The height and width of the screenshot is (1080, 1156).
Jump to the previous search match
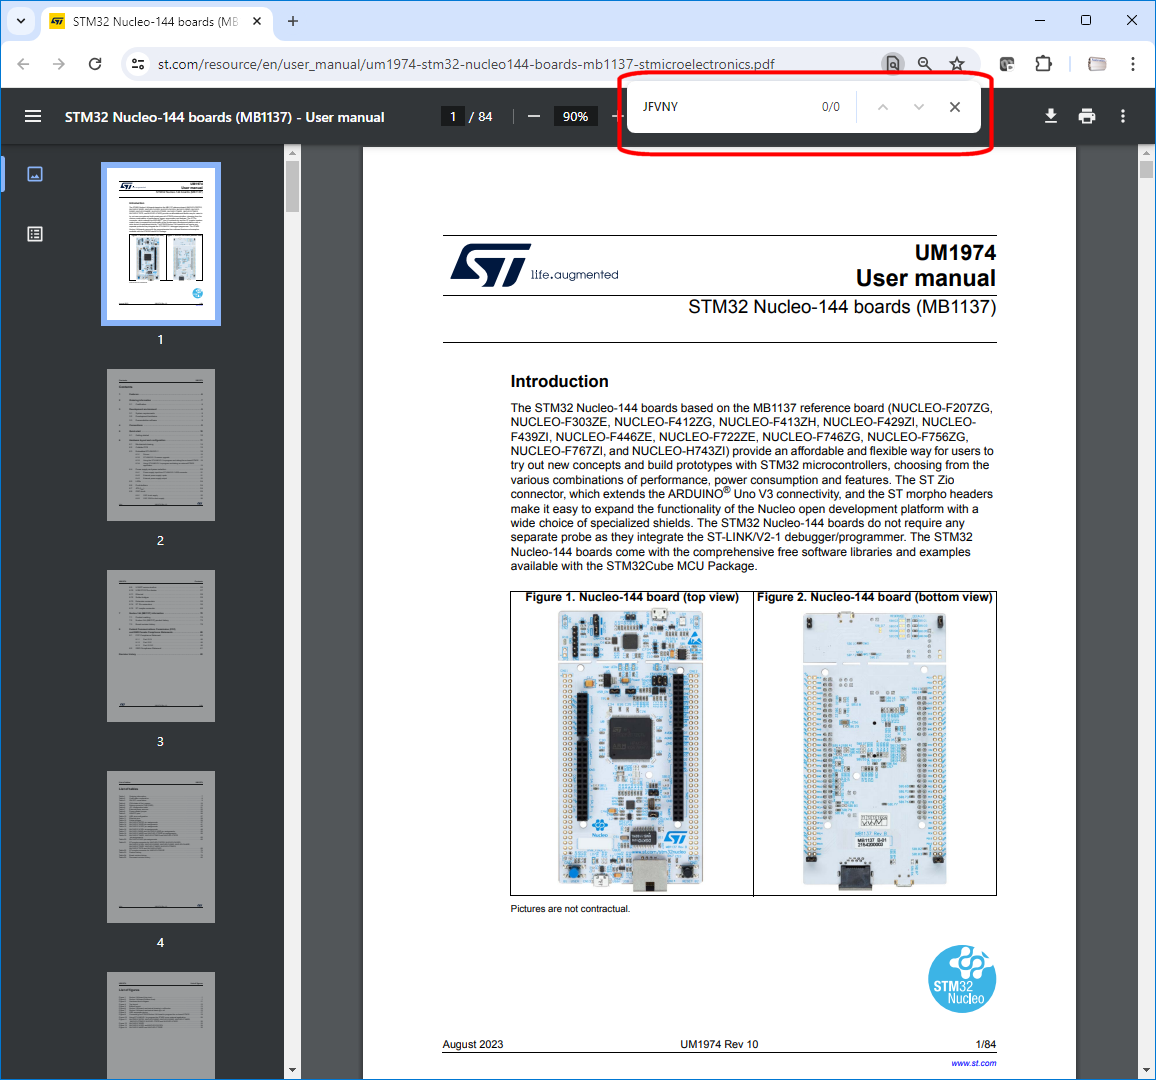[x=882, y=106]
